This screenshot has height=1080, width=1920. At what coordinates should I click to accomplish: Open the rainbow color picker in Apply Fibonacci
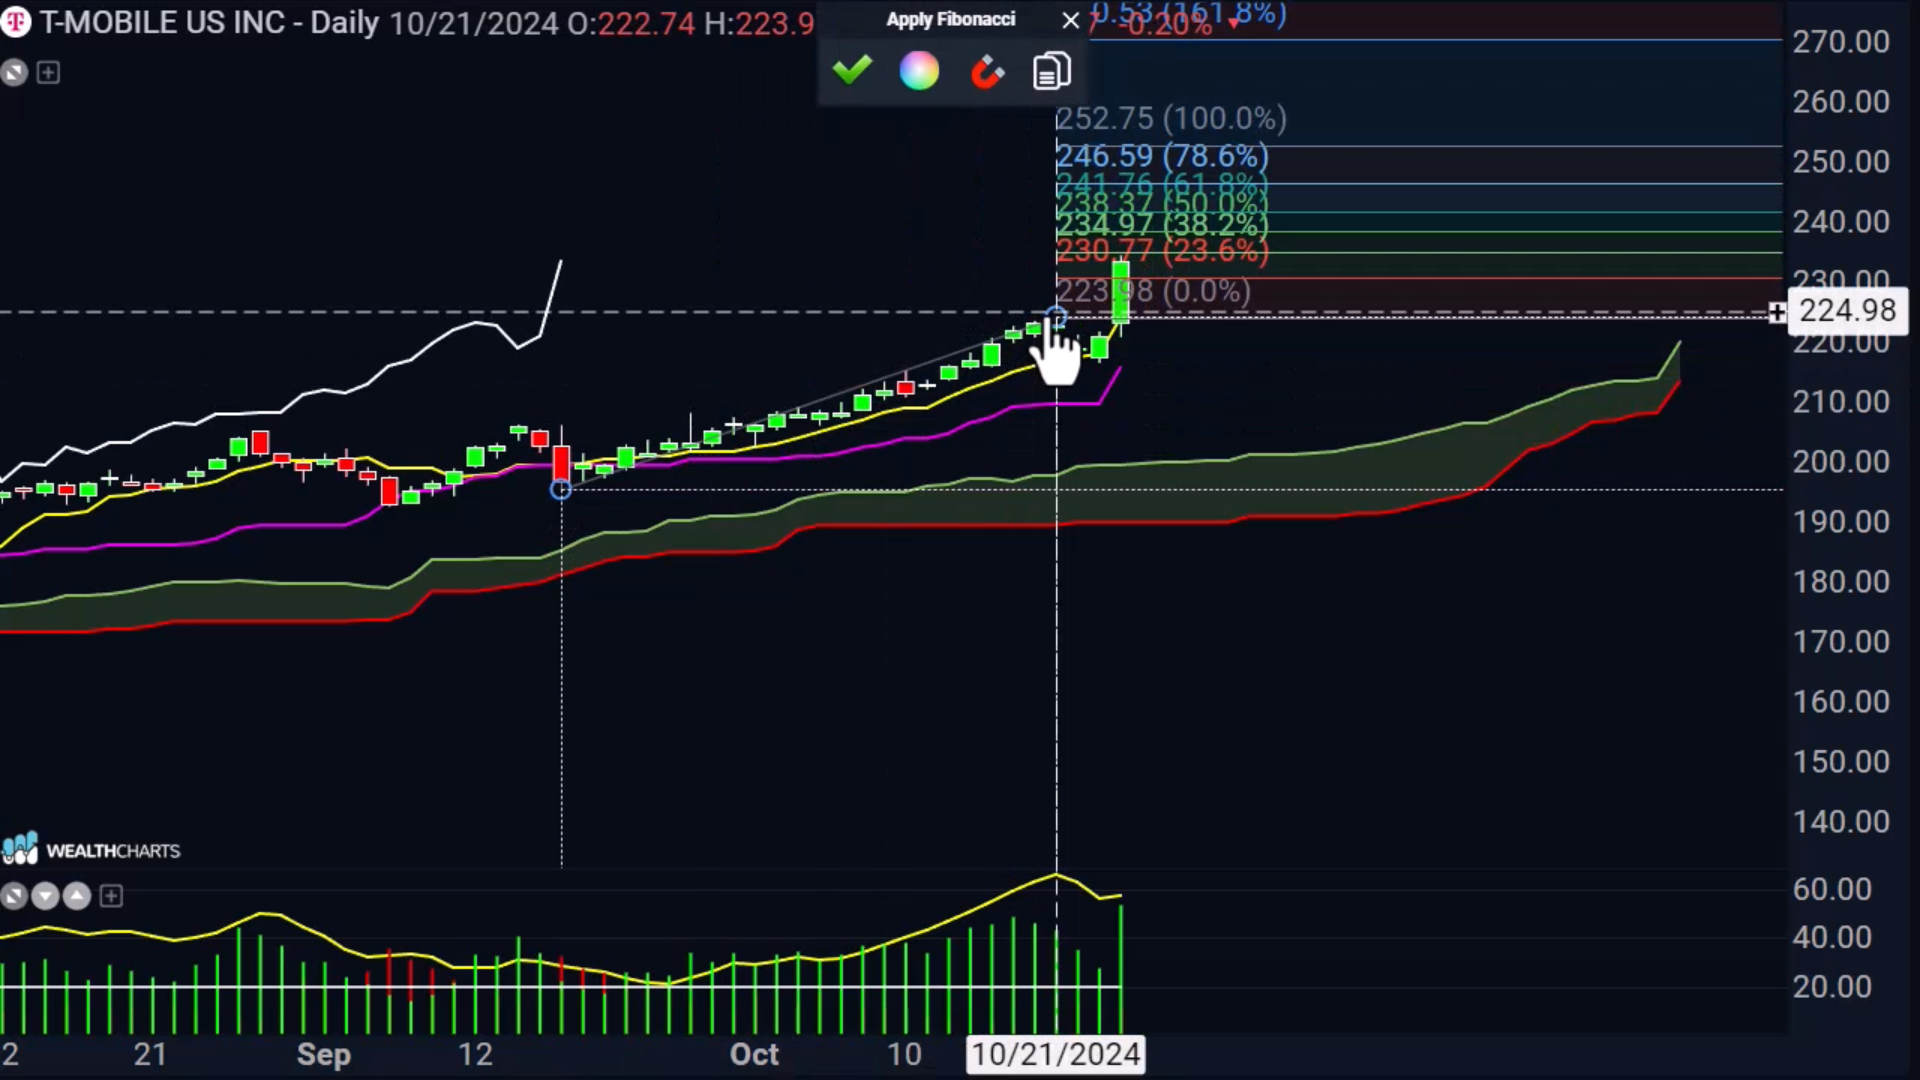(919, 71)
